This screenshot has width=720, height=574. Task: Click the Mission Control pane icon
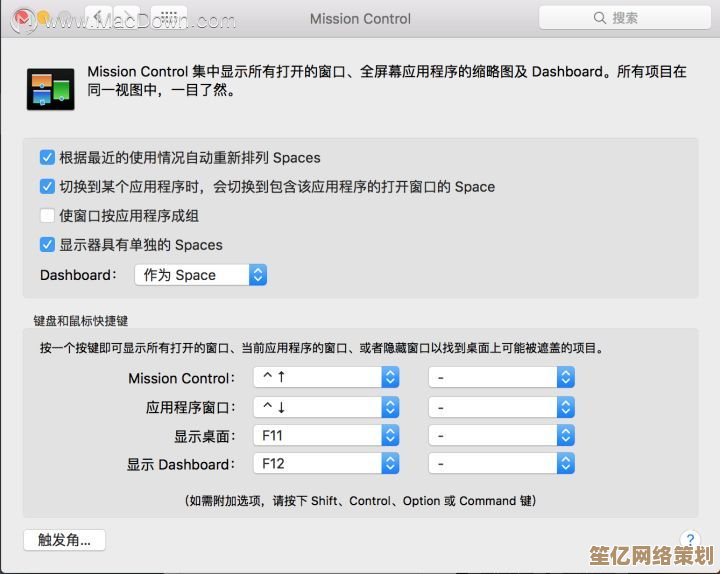point(50,87)
